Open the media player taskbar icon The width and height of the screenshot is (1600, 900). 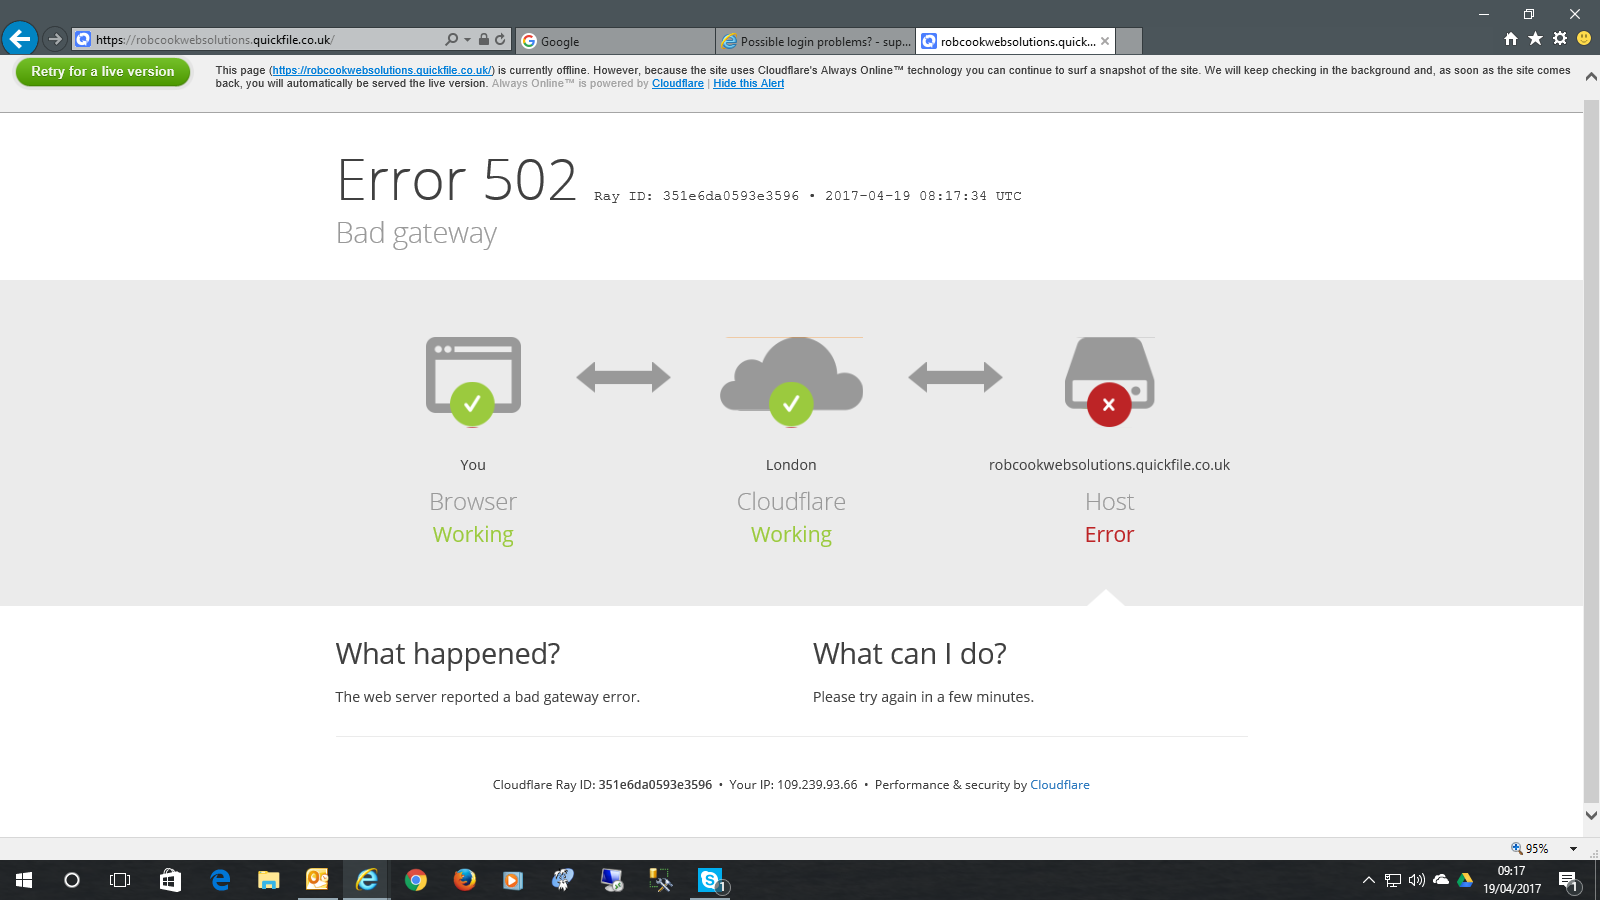[513, 880]
